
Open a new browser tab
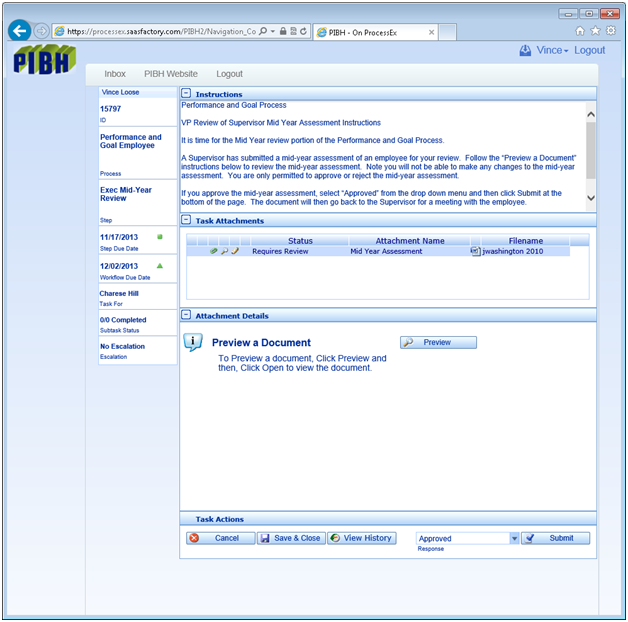[x=447, y=32]
